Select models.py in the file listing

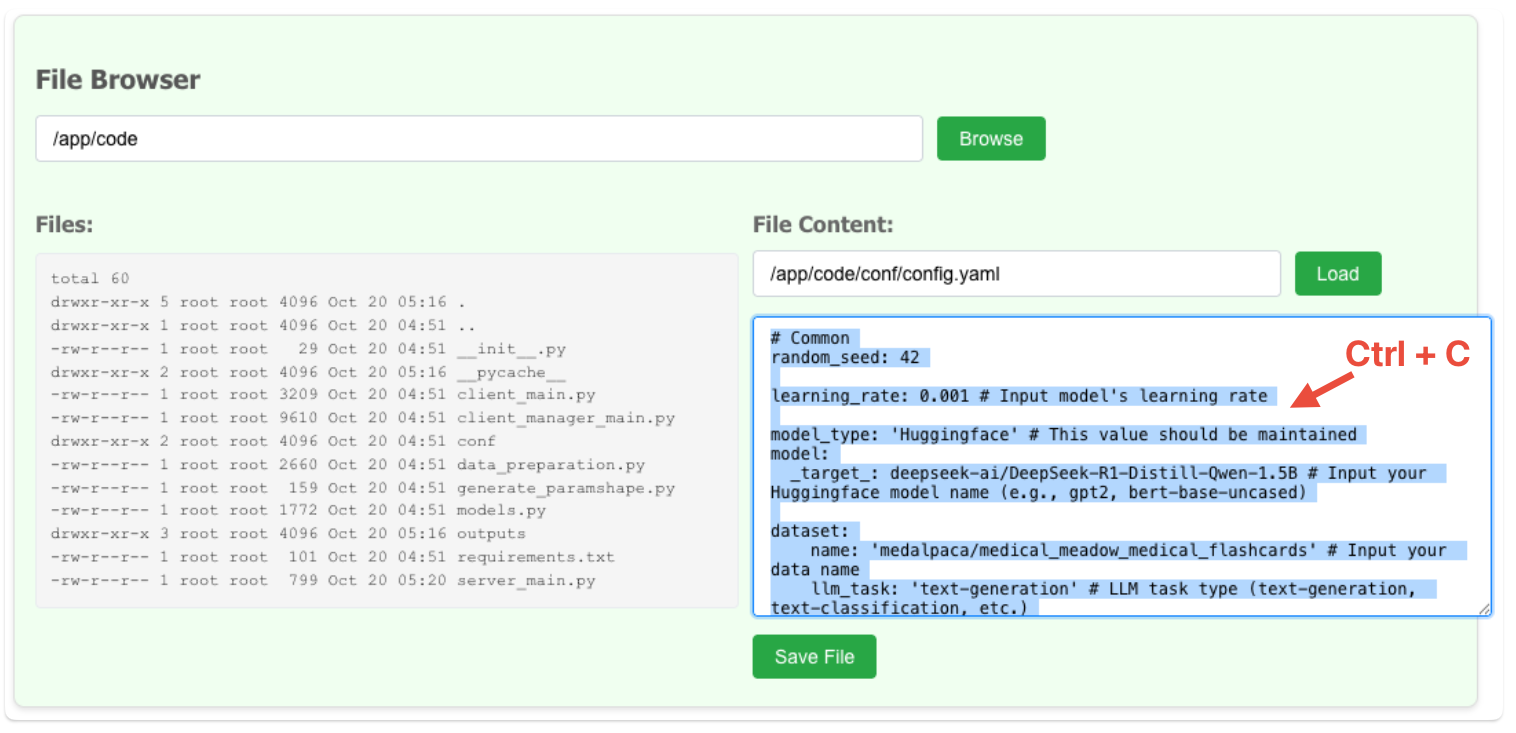coord(500,510)
